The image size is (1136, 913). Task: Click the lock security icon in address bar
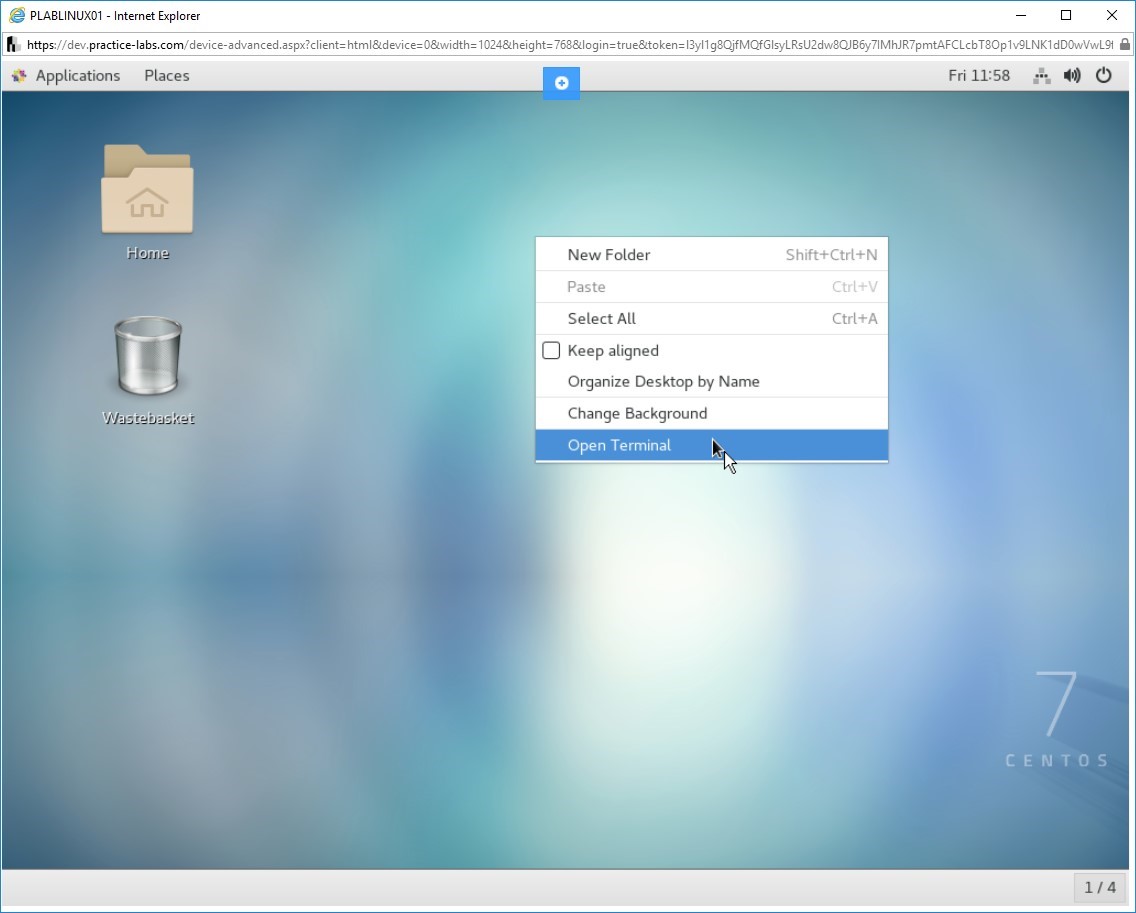point(1125,45)
